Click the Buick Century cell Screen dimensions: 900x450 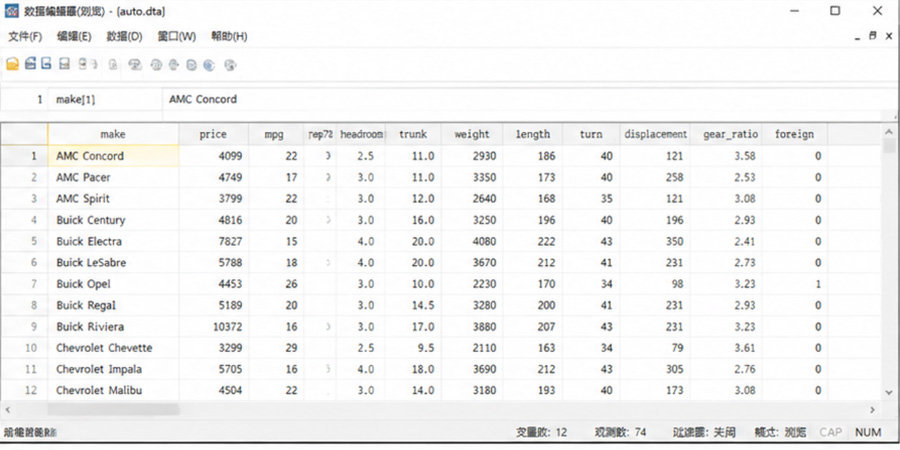(x=113, y=220)
